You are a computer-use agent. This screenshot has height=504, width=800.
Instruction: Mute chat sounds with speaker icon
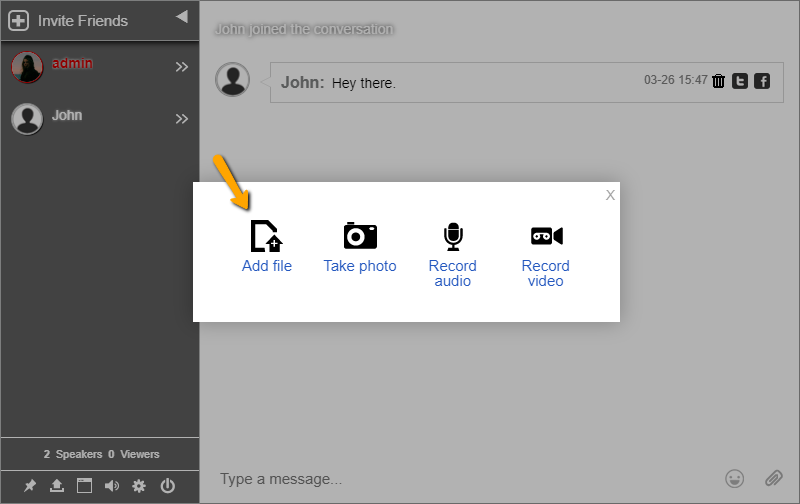tap(112, 486)
